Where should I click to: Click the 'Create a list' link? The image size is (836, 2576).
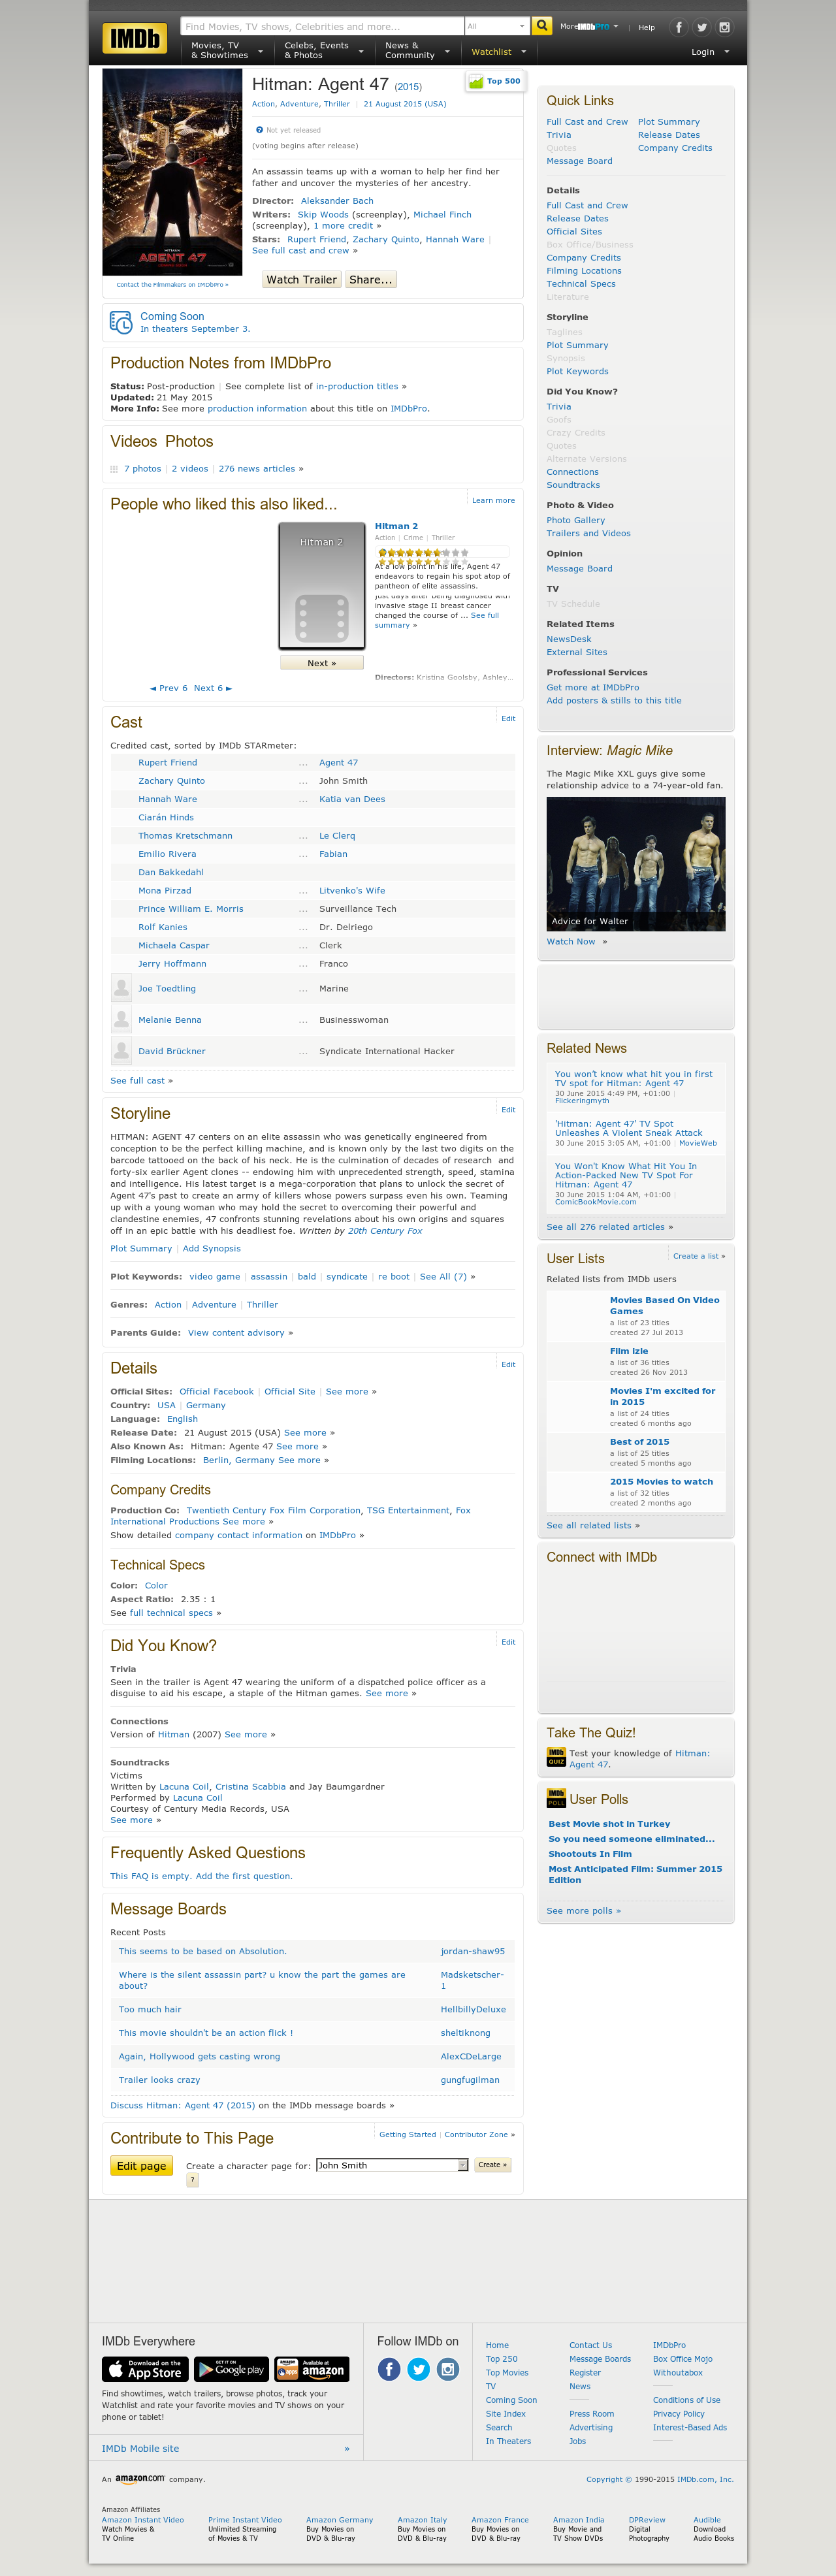[697, 1256]
